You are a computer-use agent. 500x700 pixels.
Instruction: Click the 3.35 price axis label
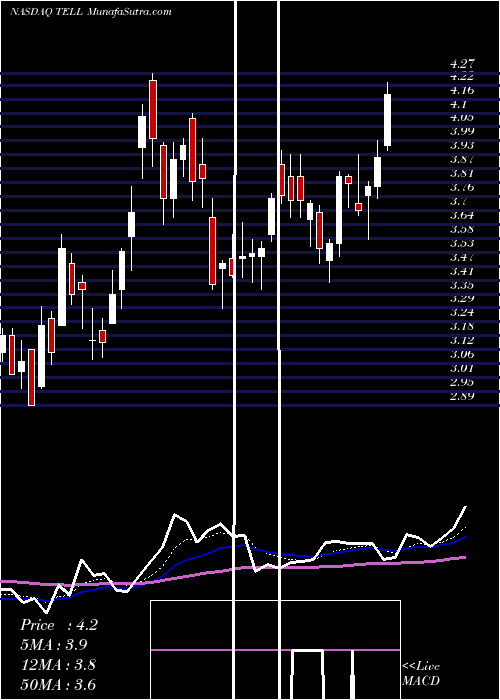coord(462,285)
